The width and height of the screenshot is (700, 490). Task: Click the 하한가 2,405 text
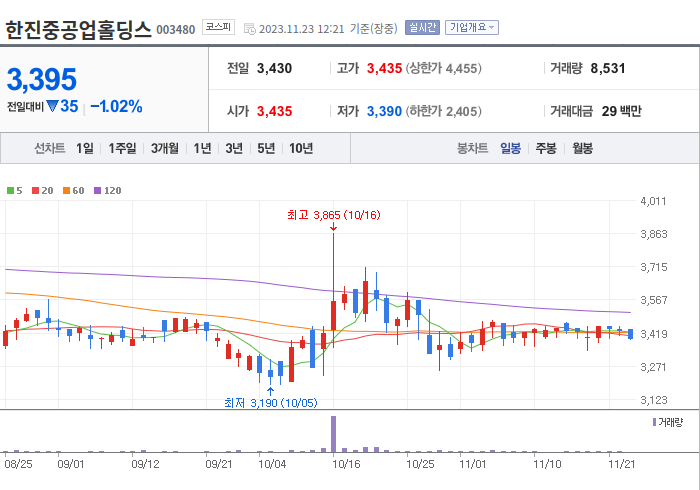click(x=443, y=111)
